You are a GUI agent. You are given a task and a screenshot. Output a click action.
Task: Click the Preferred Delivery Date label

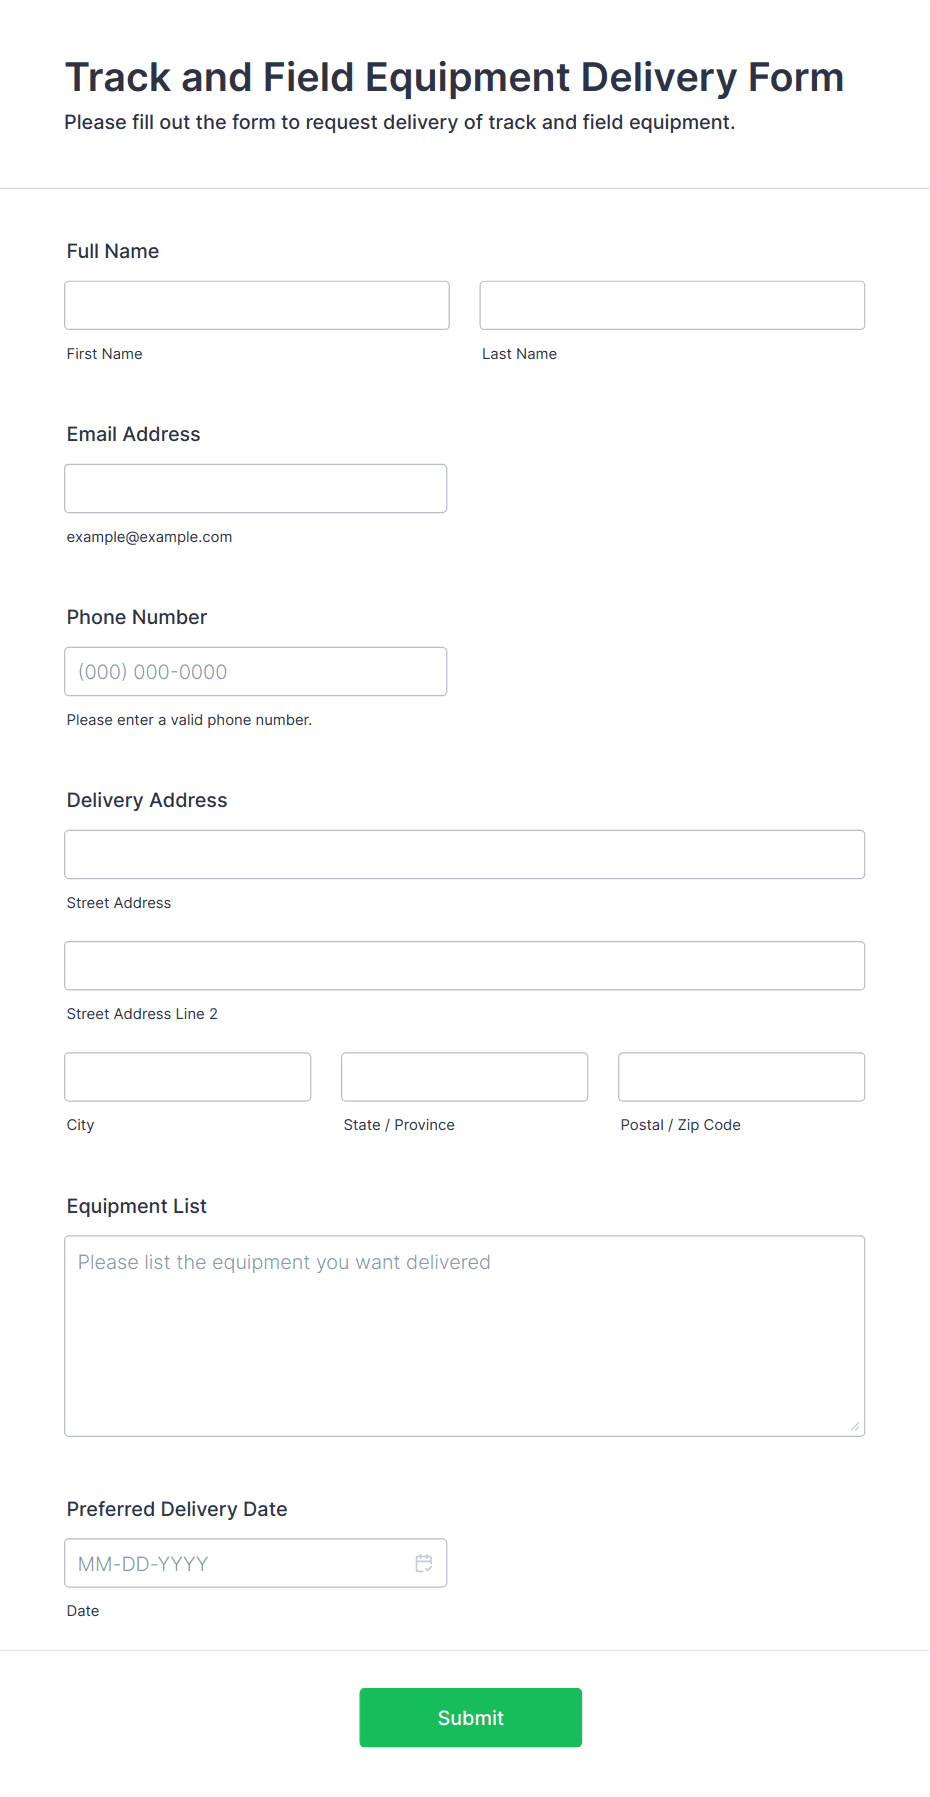click(177, 1509)
